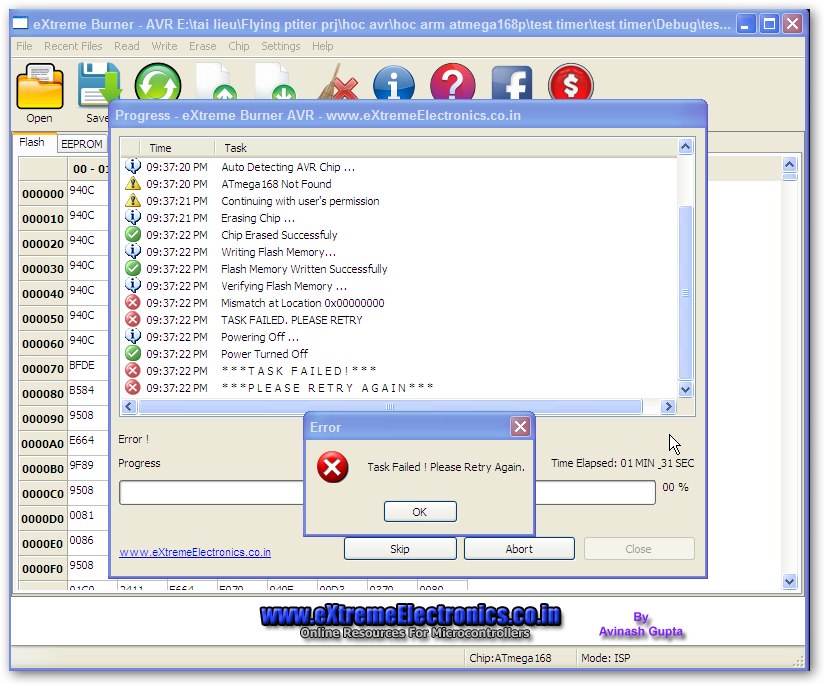Screen dimensions: 825x686
Task: Click main window hex view scroll up arrow
Action: (789, 165)
